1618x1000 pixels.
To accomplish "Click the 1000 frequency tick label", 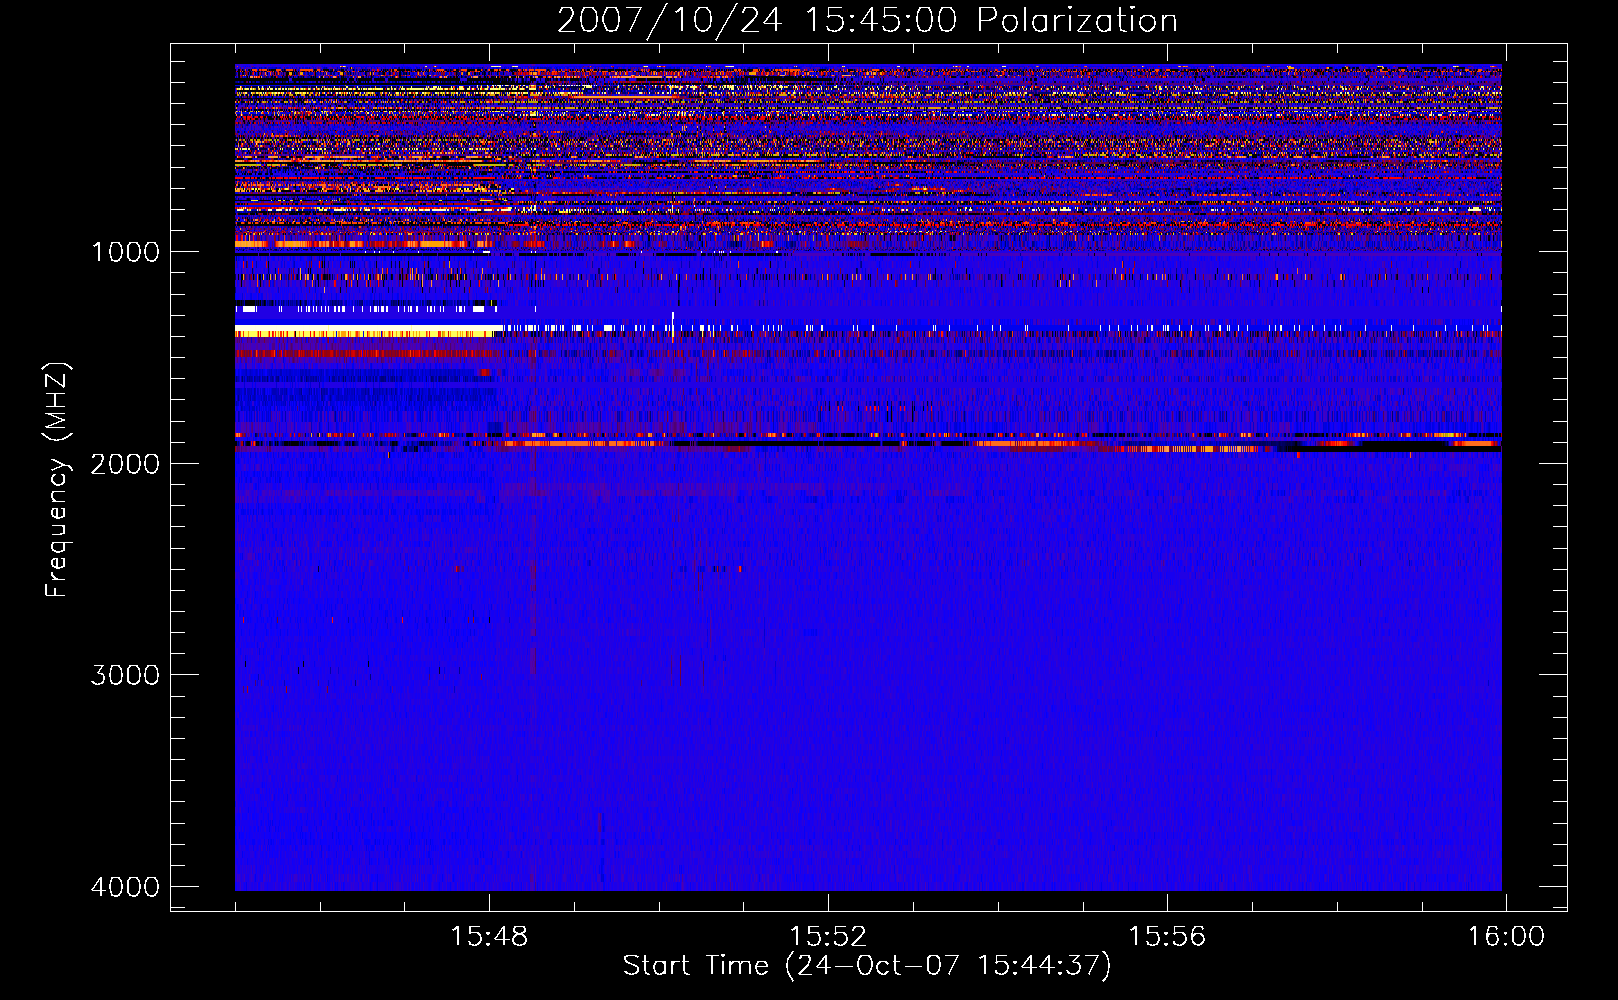I will pos(125,252).
